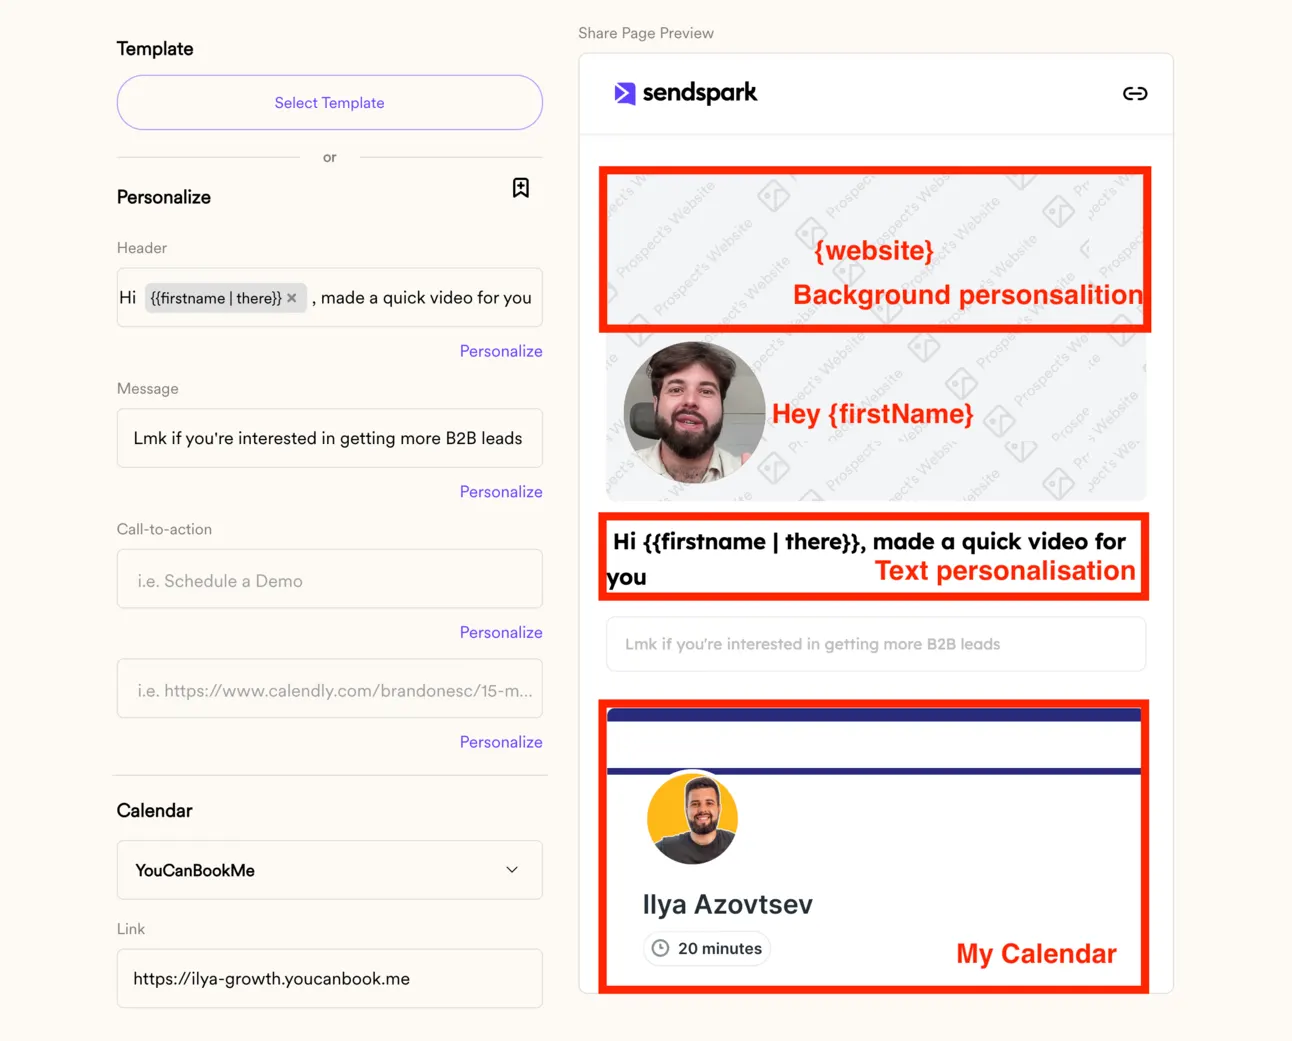The image size is (1292, 1041).
Task: Remove the {{firstname | there}} tag
Action: (292, 298)
